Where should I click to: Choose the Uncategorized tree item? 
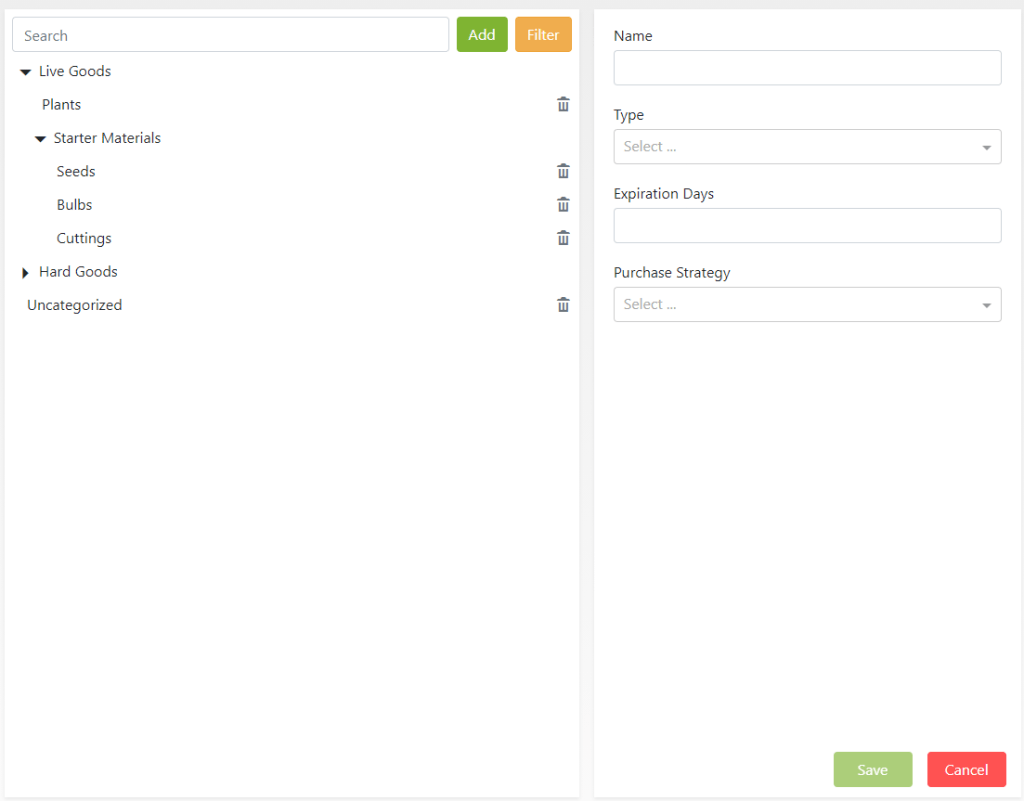(x=75, y=305)
